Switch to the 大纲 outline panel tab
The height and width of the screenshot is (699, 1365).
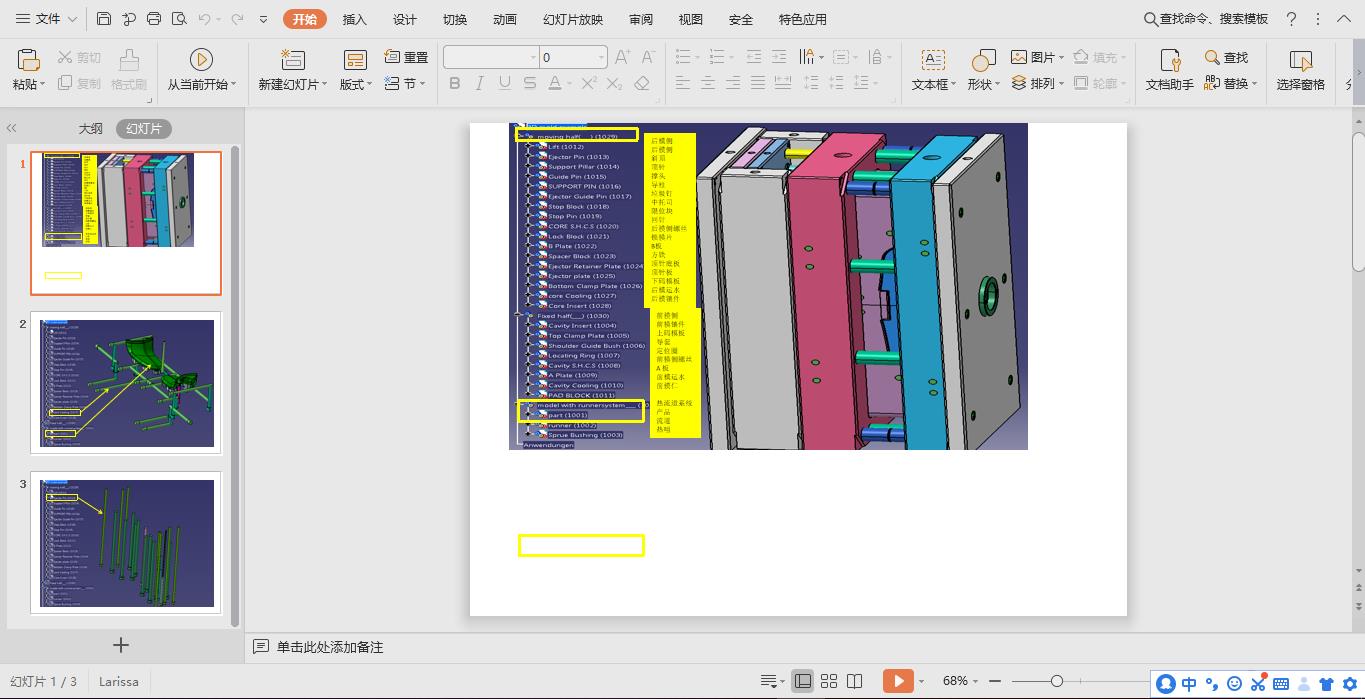[x=89, y=128]
